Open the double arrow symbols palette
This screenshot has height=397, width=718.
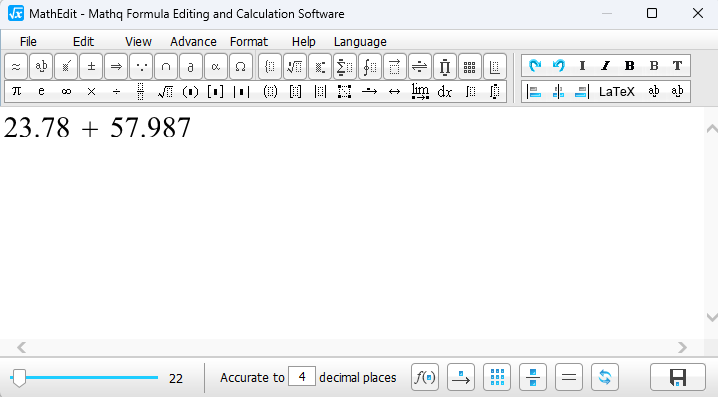tap(116, 67)
